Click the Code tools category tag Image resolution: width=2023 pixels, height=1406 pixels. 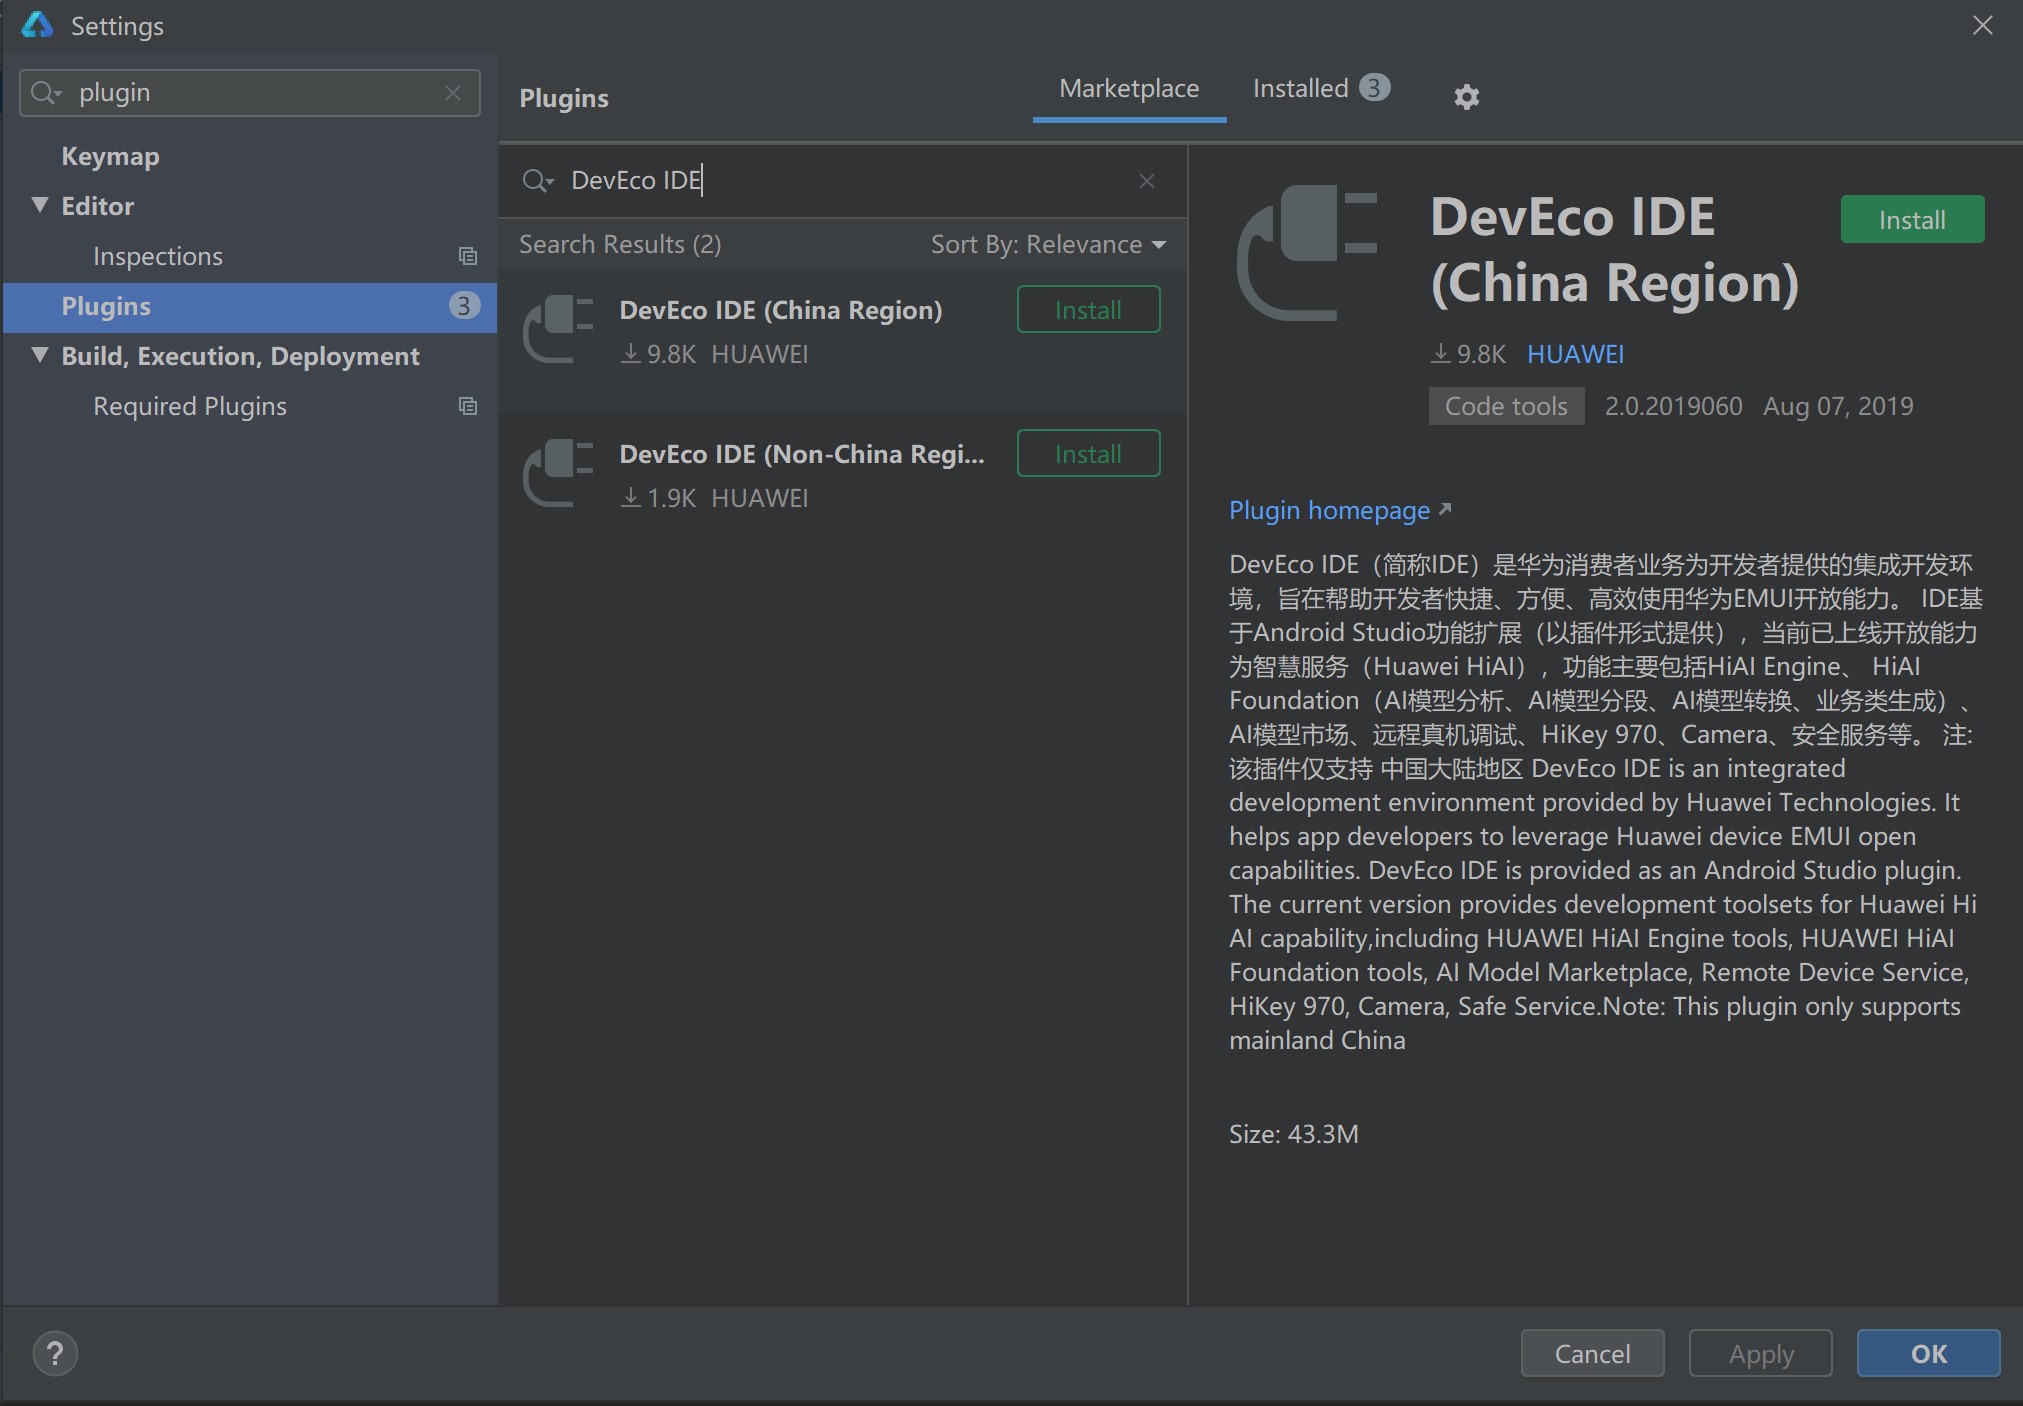click(1505, 406)
